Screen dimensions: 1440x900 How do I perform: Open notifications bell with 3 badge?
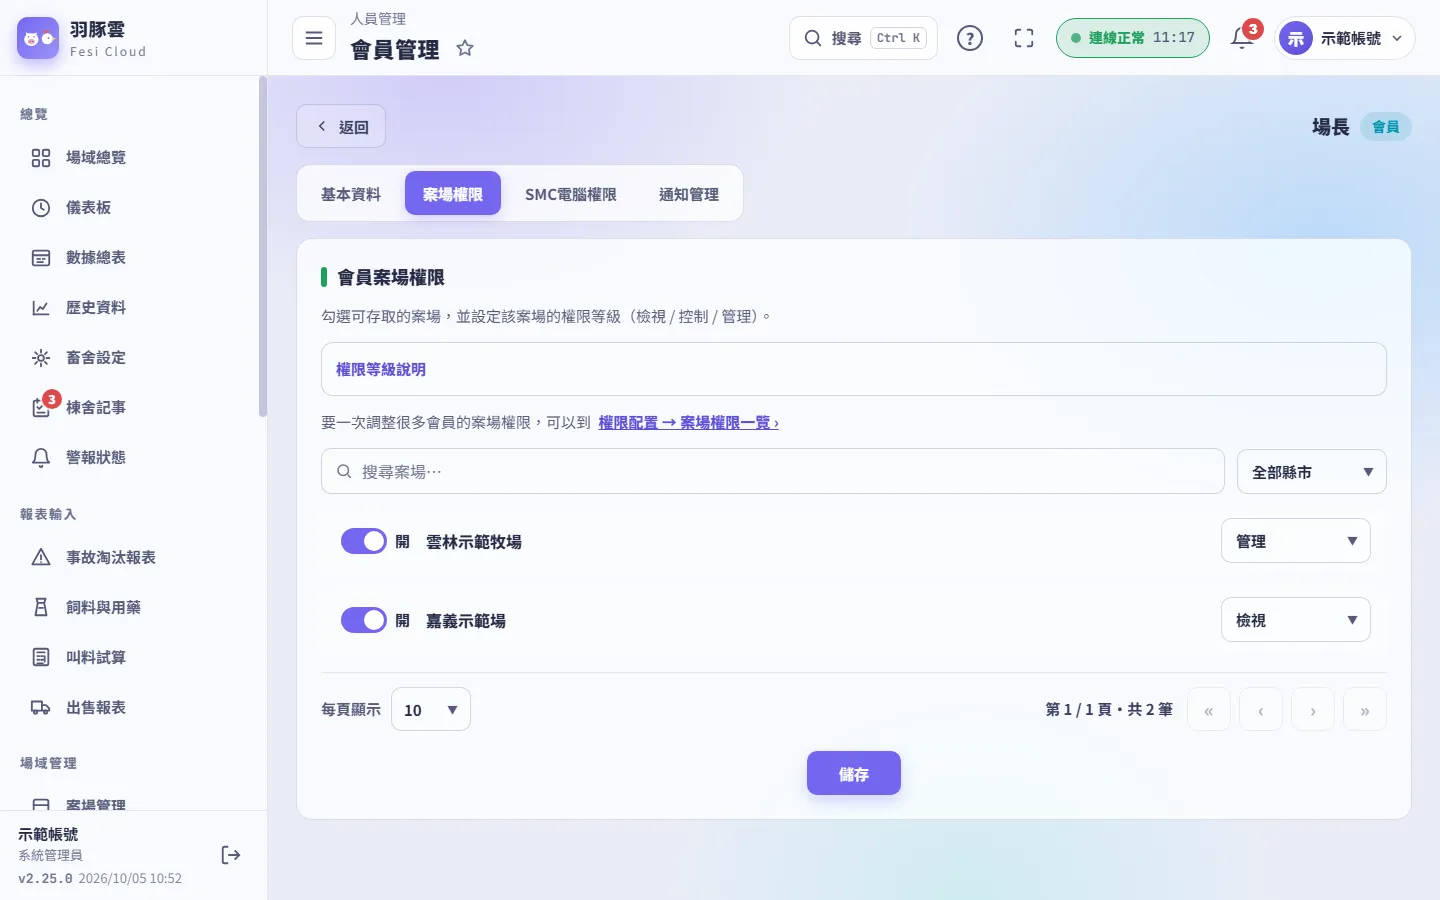pyautogui.click(x=1242, y=38)
